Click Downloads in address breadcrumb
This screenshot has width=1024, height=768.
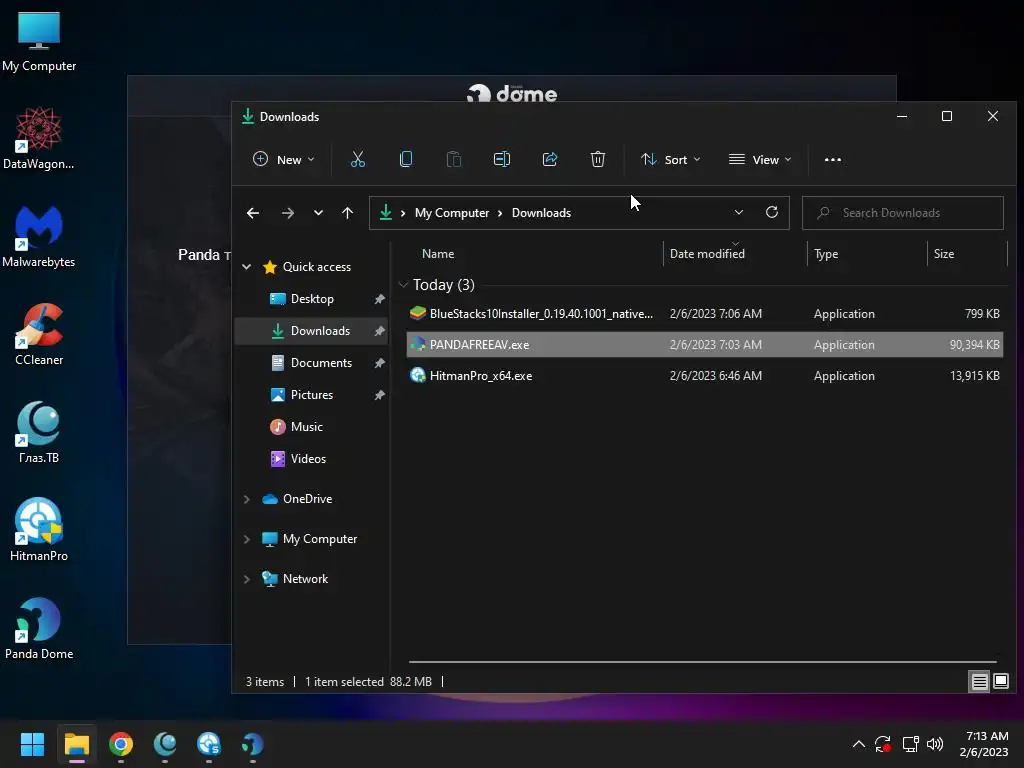541,213
